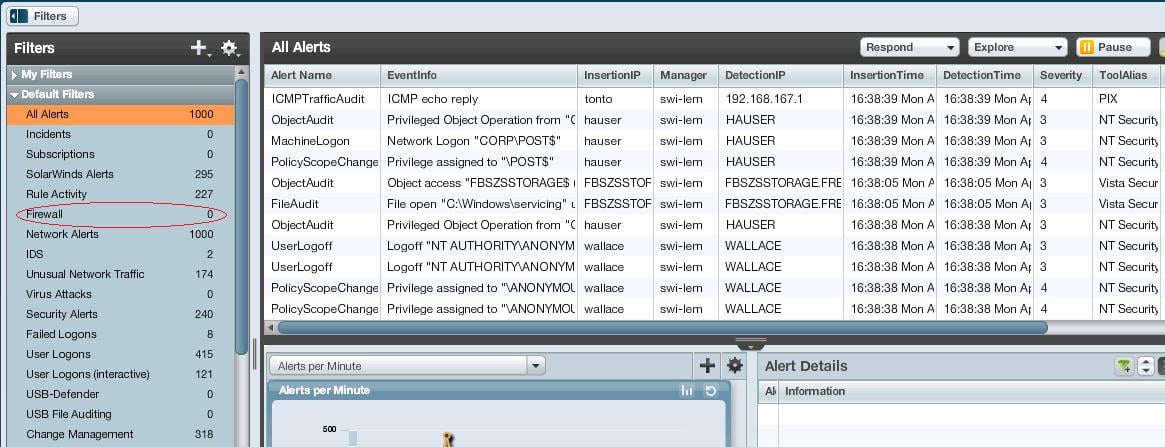Toggle the Filters sidebar button at top
The height and width of the screenshot is (447, 1165).
[x=43, y=16]
